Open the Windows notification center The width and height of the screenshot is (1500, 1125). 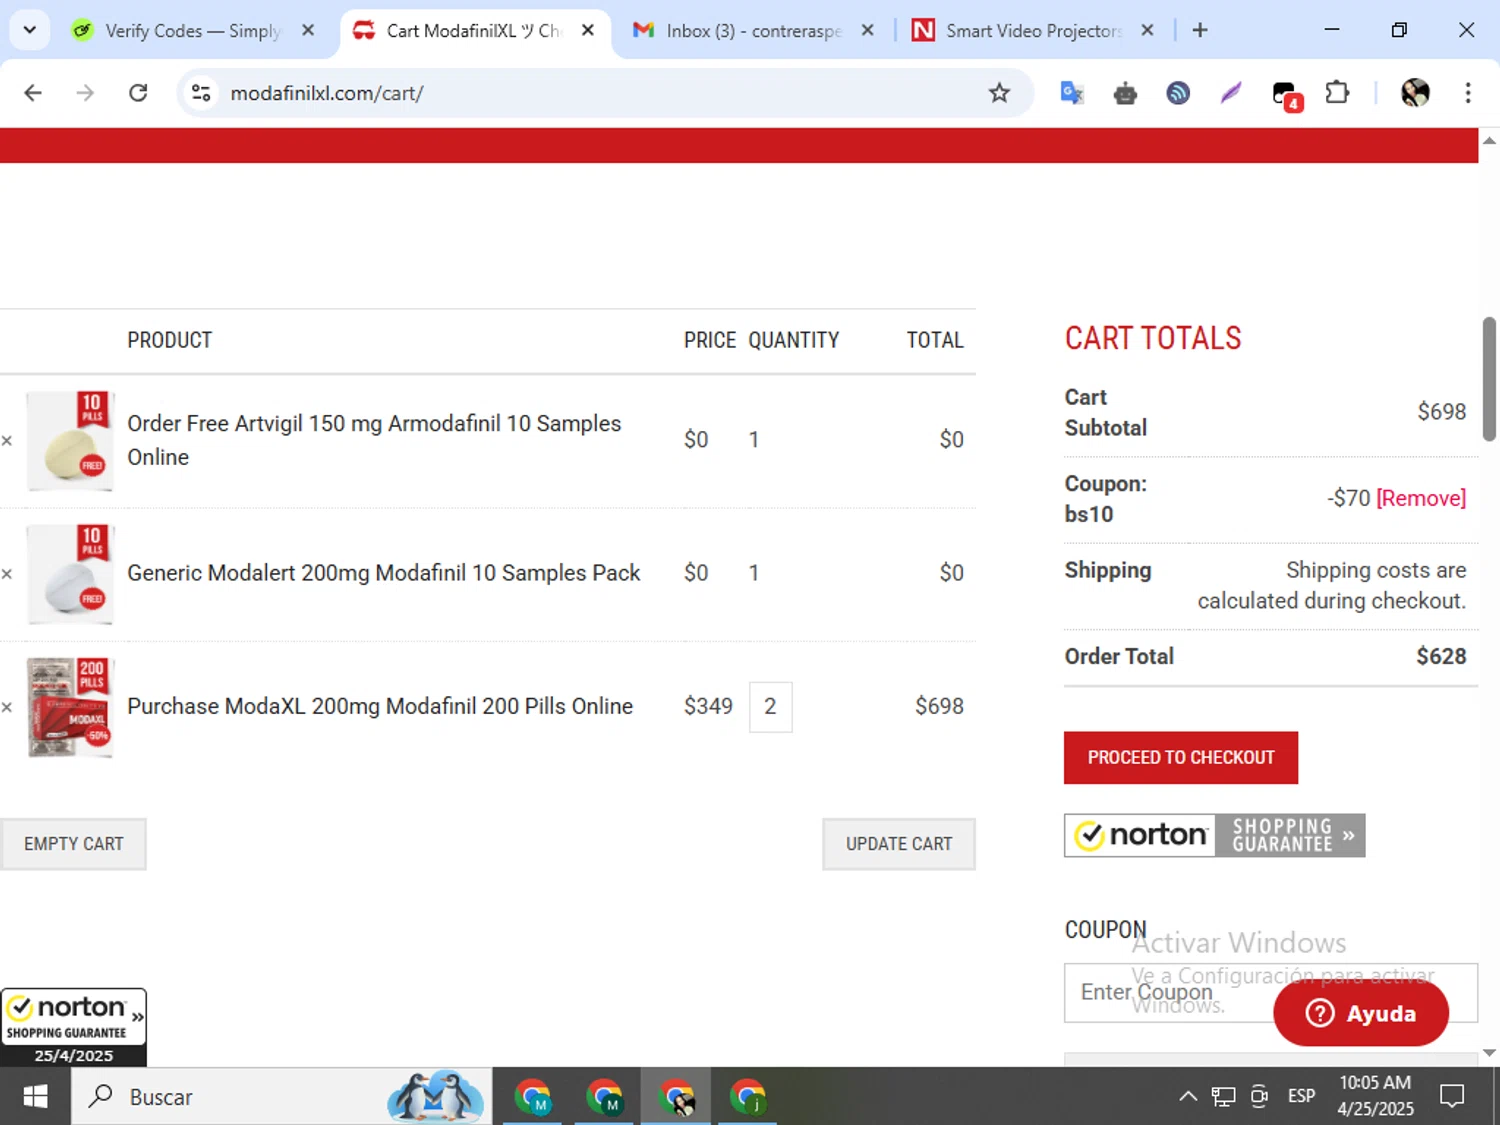pyautogui.click(x=1452, y=1097)
